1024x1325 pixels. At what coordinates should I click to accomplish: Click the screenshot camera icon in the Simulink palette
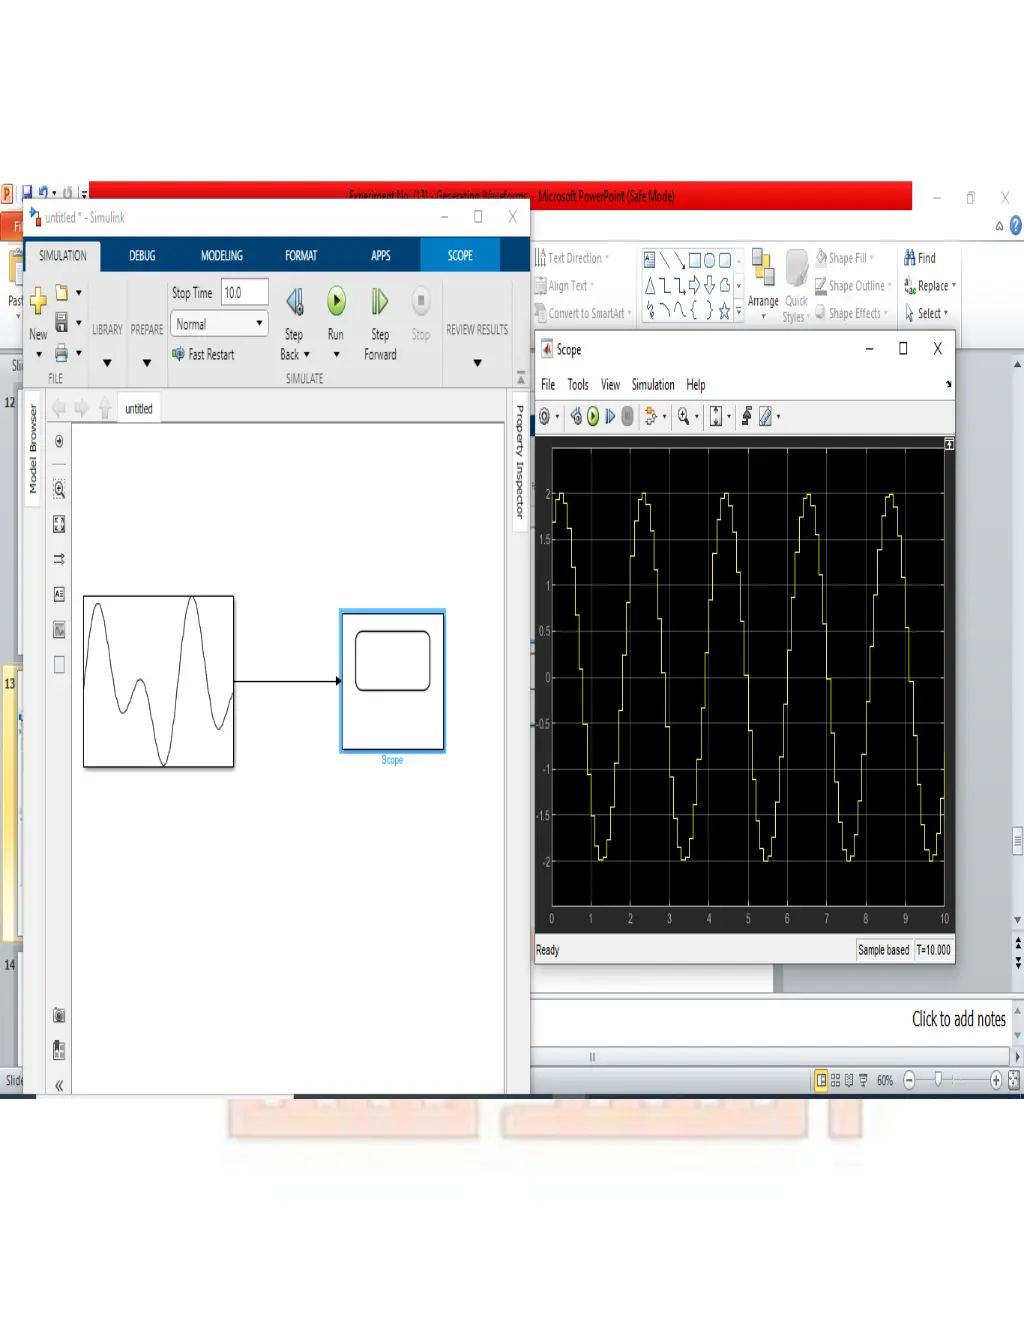coord(59,1015)
